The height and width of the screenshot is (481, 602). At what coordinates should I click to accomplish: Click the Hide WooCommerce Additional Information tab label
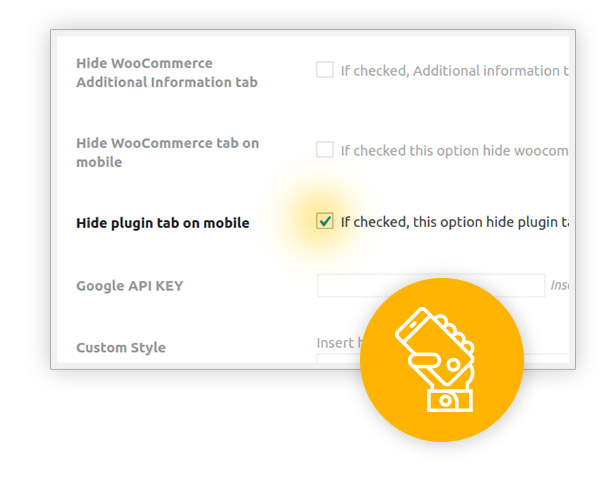click(x=167, y=73)
